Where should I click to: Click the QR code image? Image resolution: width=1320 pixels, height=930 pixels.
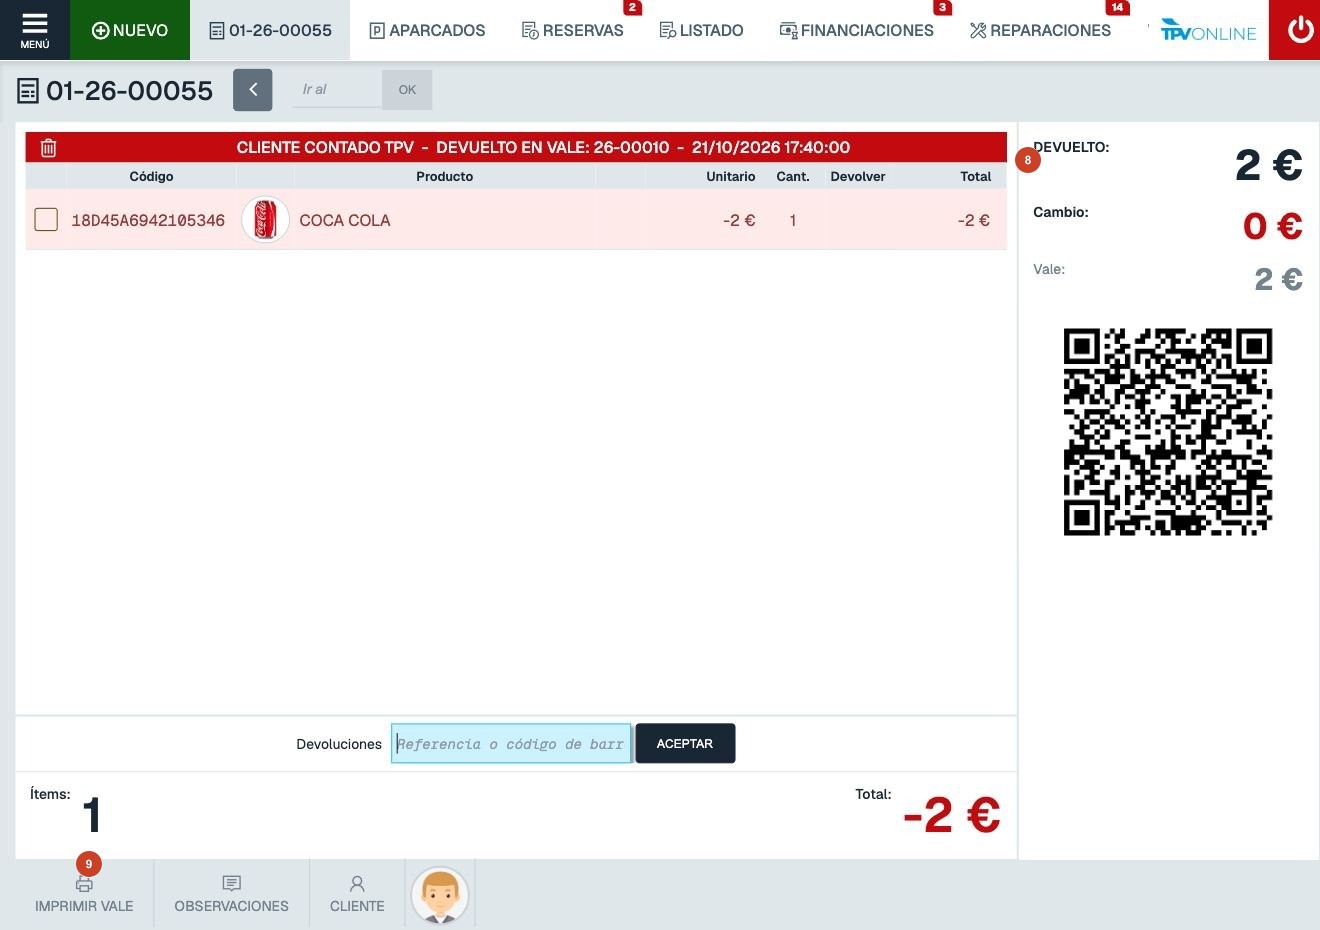1168,432
